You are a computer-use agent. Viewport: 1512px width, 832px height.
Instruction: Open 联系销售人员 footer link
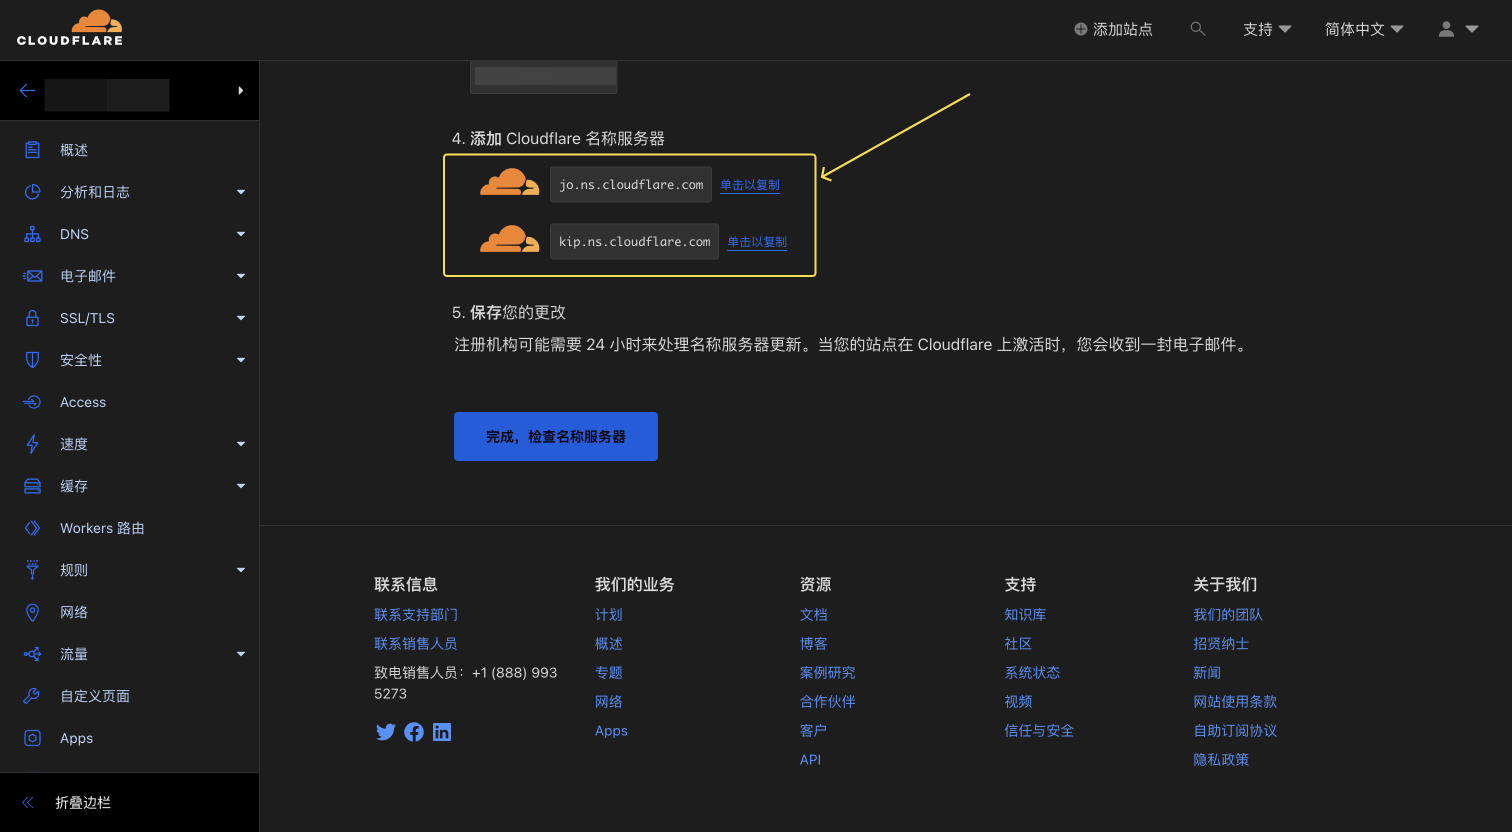(416, 644)
